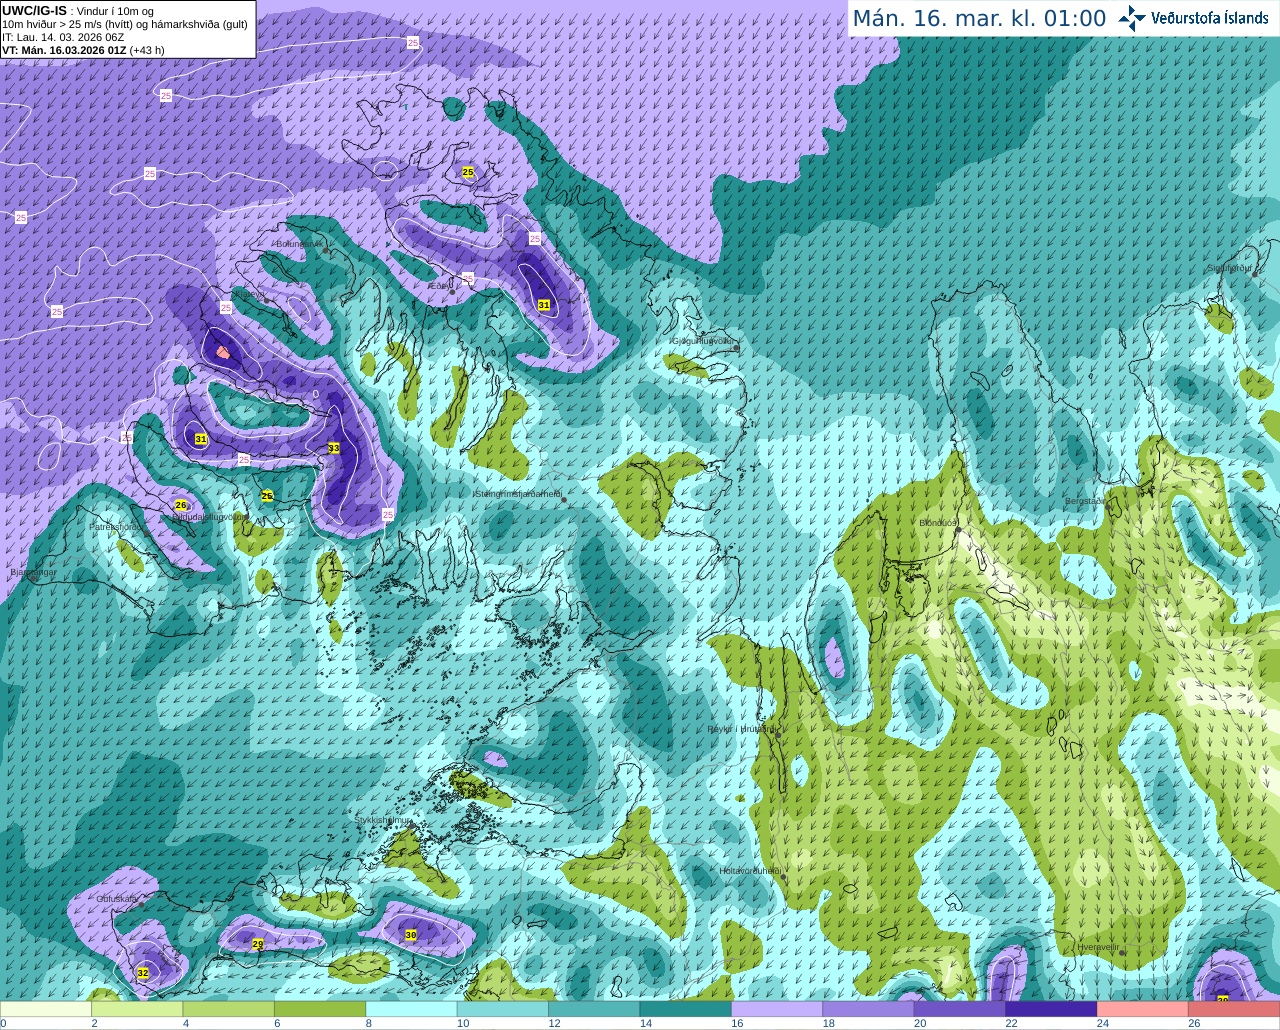The height and width of the screenshot is (1030, 1280).
Task: Click the Bíldudalsflugvöllur station label
Action: (209, 517)
